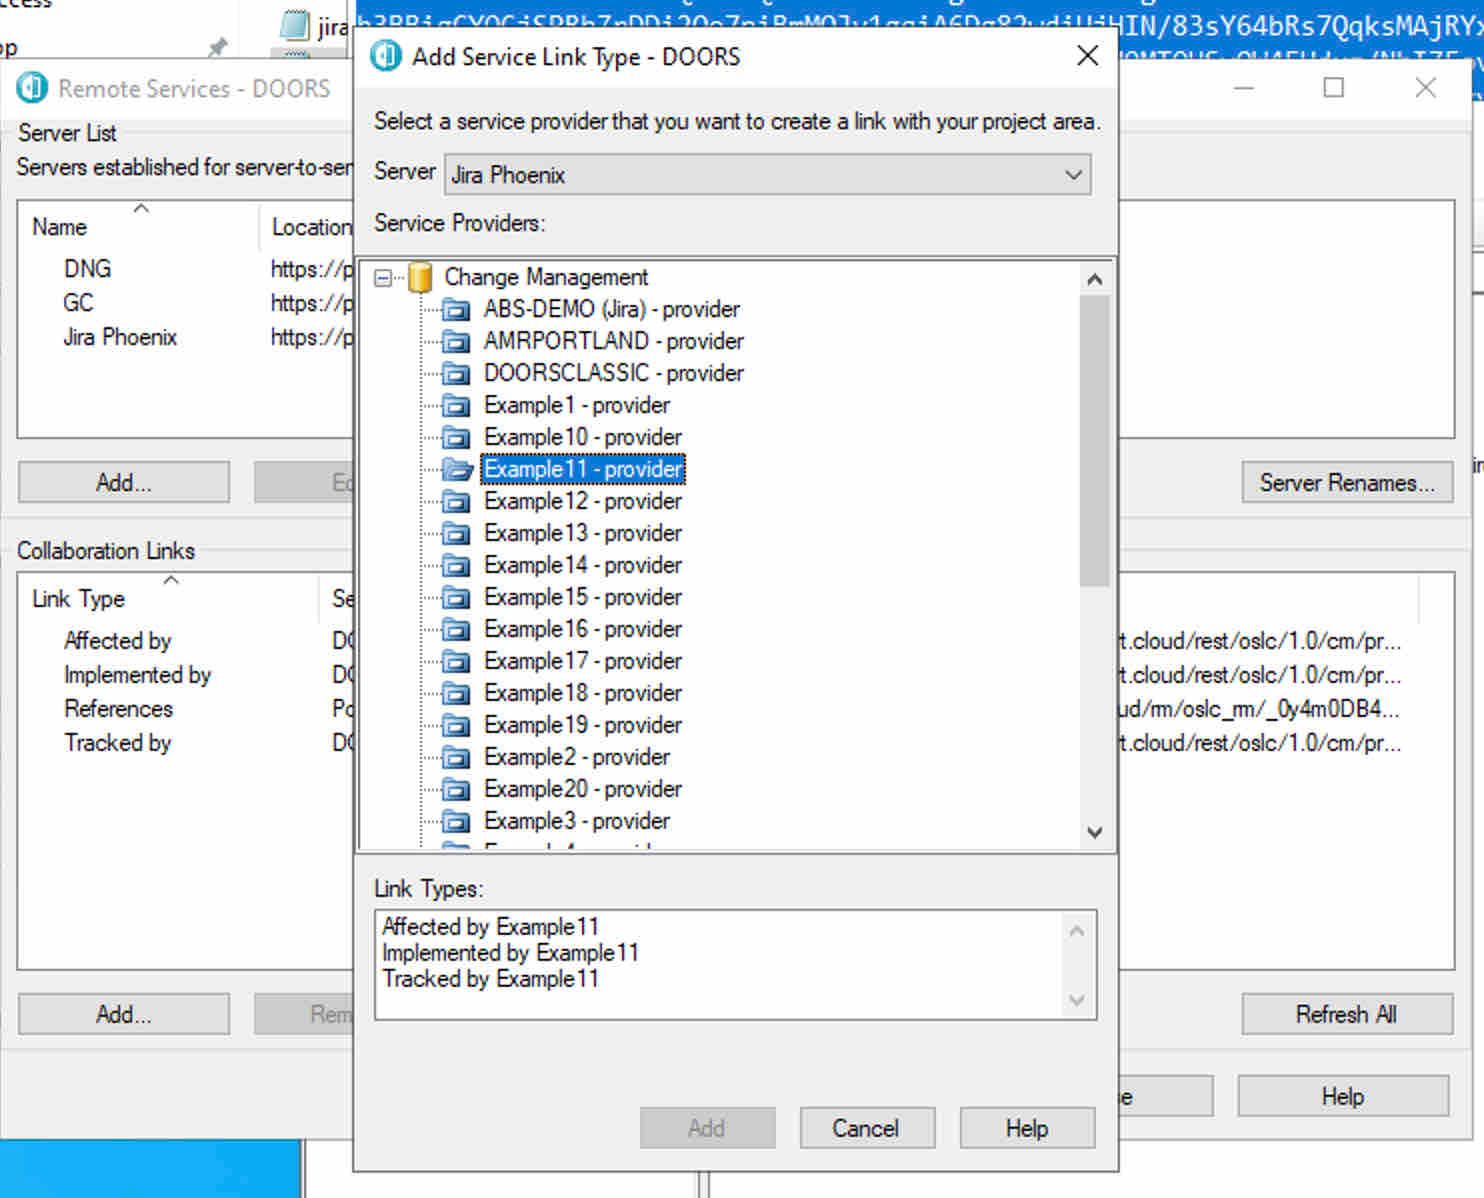
Task: Click Cancel in Add Service Link Type dialog
Action: (867, 1128)
